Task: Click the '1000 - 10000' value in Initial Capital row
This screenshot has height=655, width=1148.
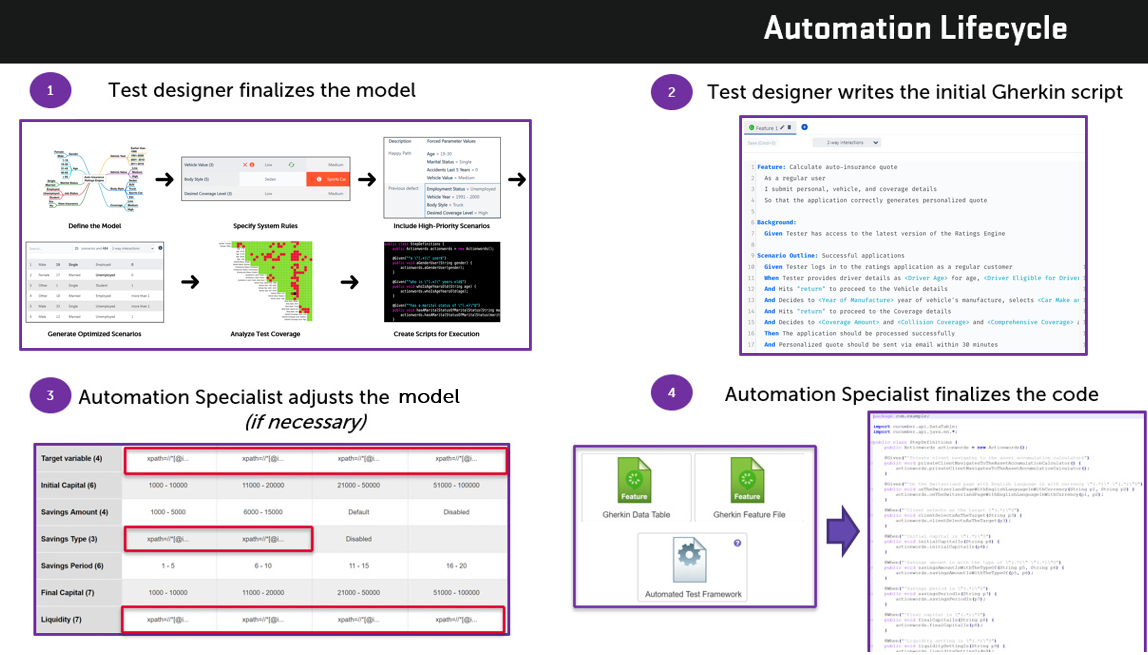Action: point(168,485)
